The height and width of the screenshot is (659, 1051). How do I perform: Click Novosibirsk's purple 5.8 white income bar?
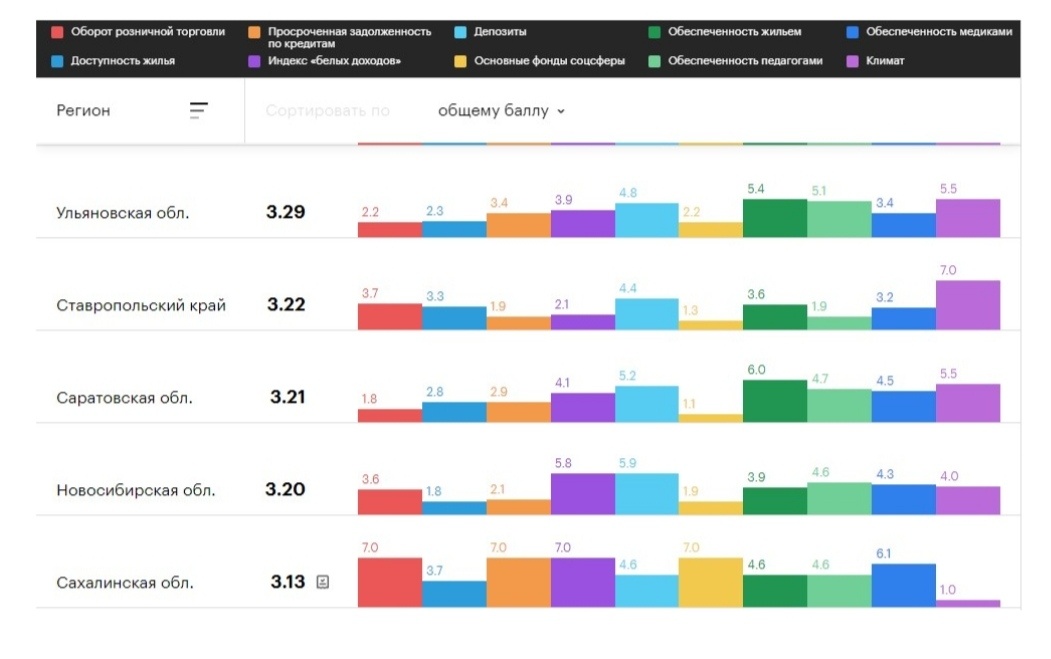(582, 494)
